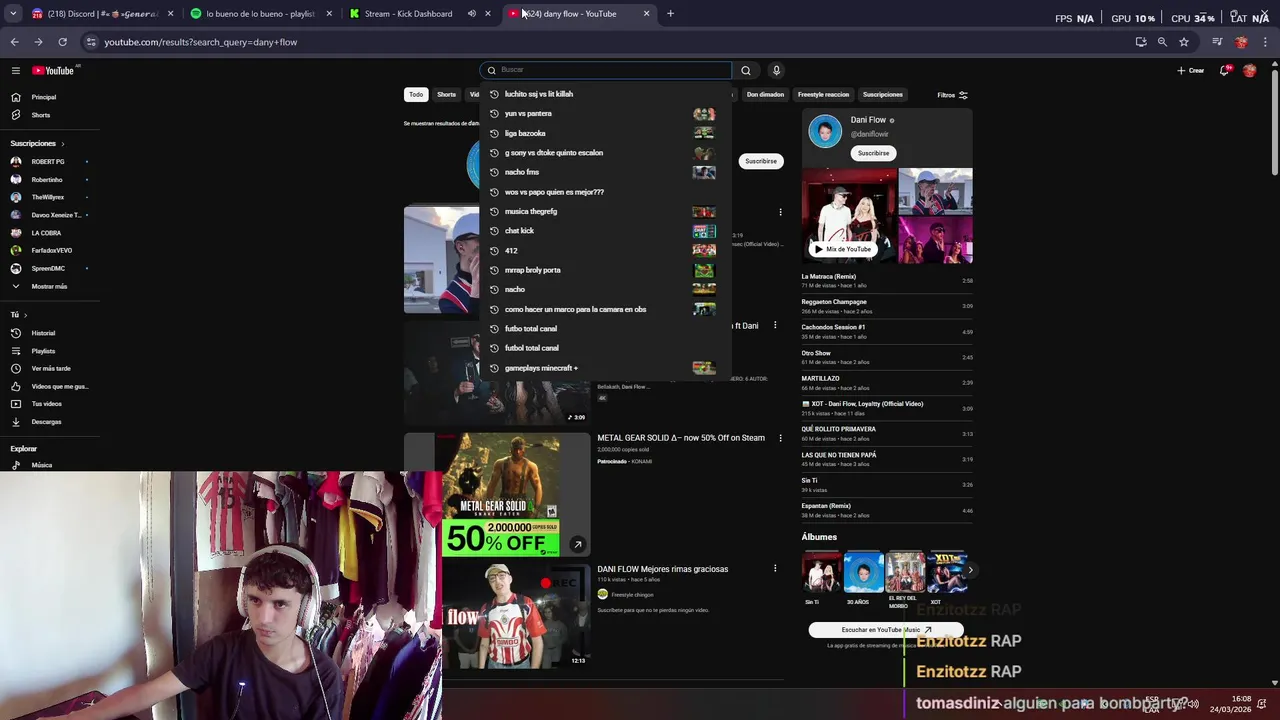Go to Principal in the sidebar
Image resolution: width=1280 pixels, height=720 pixels.
pyautogui.click(x=44, y=97)
